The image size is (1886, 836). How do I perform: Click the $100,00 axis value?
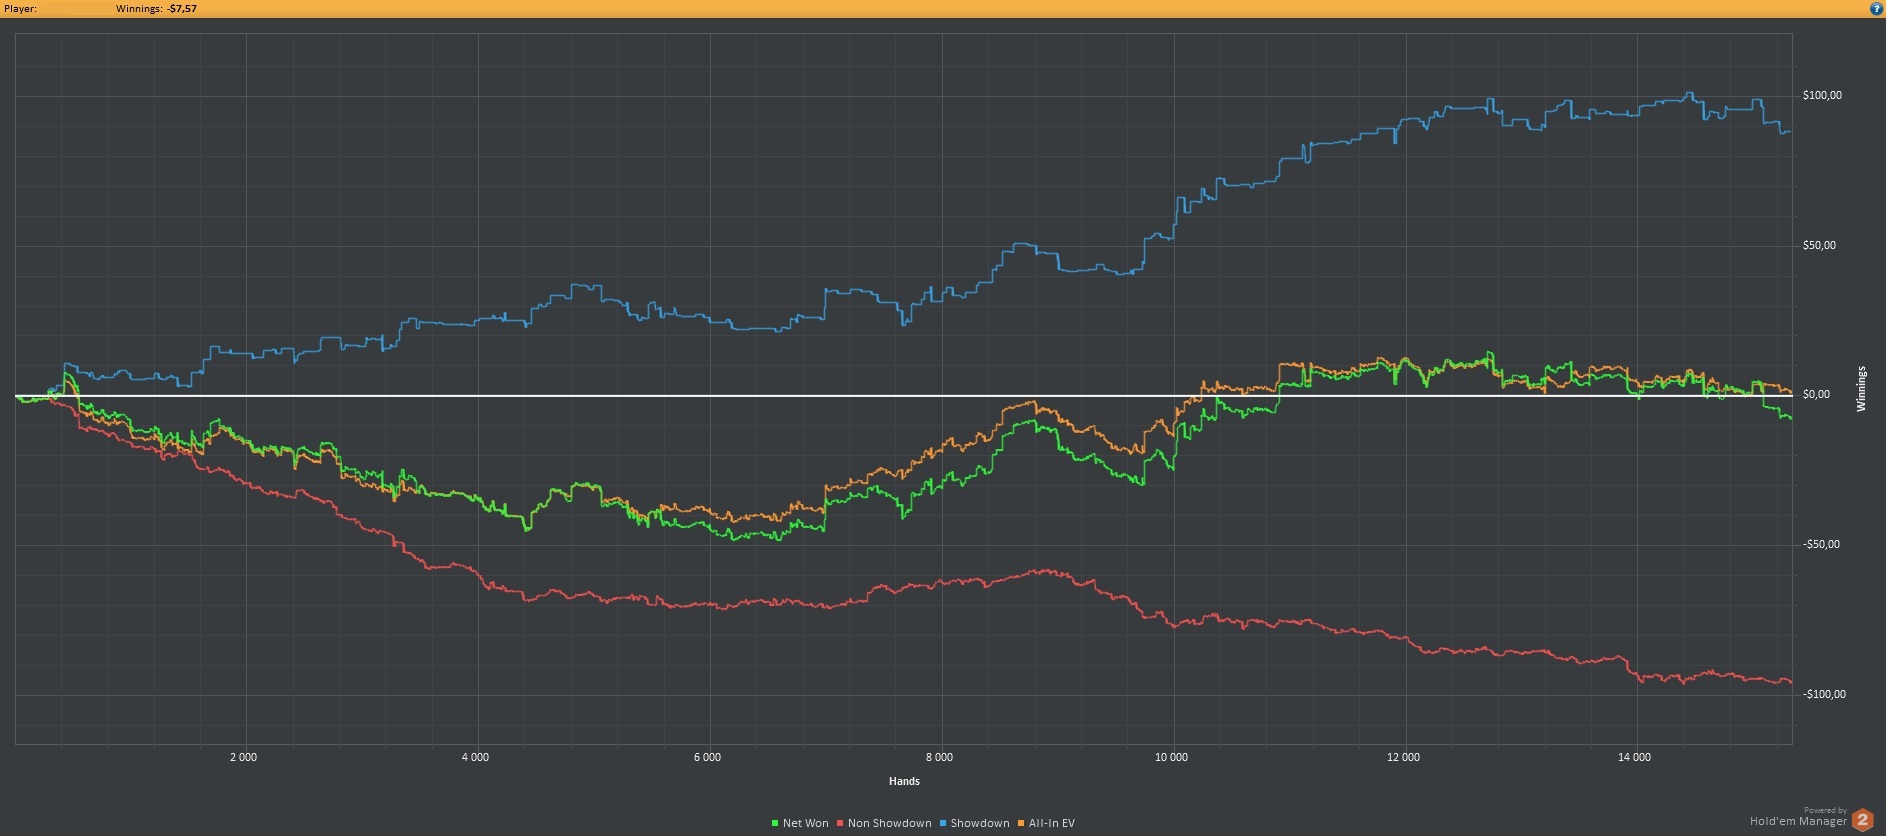click(x=1822, y=95)
